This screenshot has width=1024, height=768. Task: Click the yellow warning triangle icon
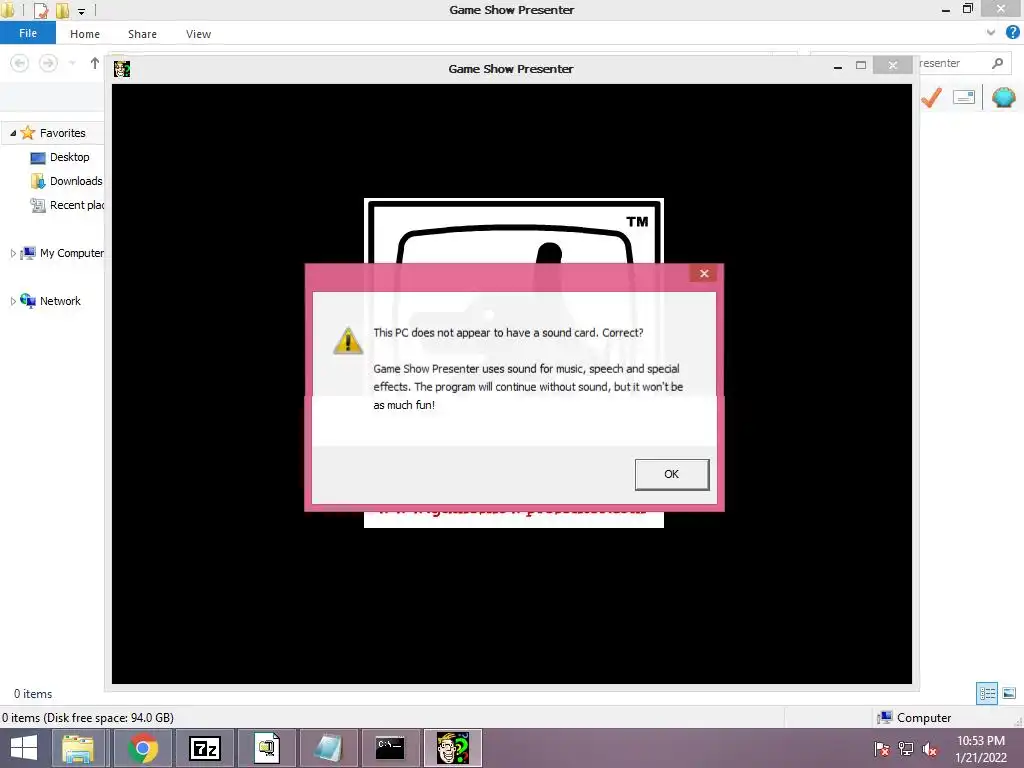pos(348,340)
